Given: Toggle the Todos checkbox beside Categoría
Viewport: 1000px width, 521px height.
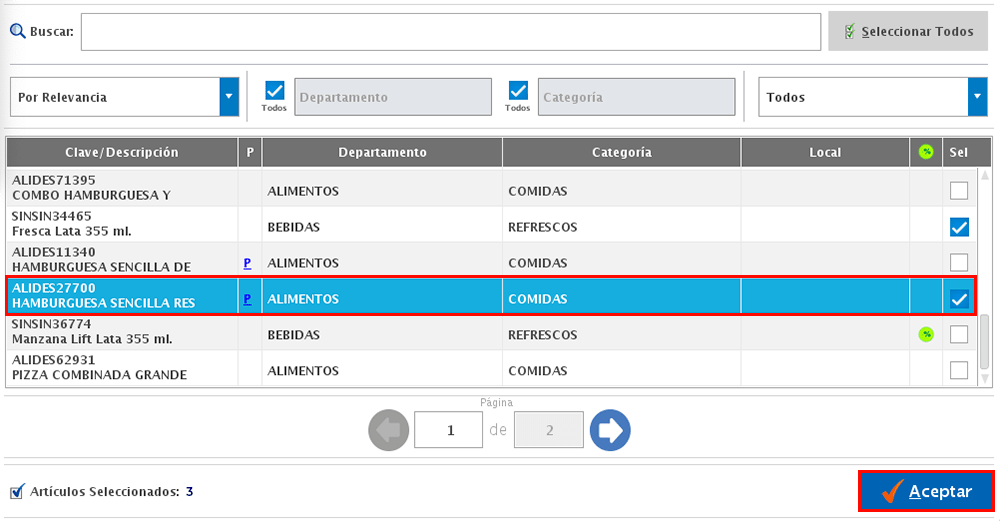Looking at the screenshot, I should pyautogui.click(x=518, y=91).
